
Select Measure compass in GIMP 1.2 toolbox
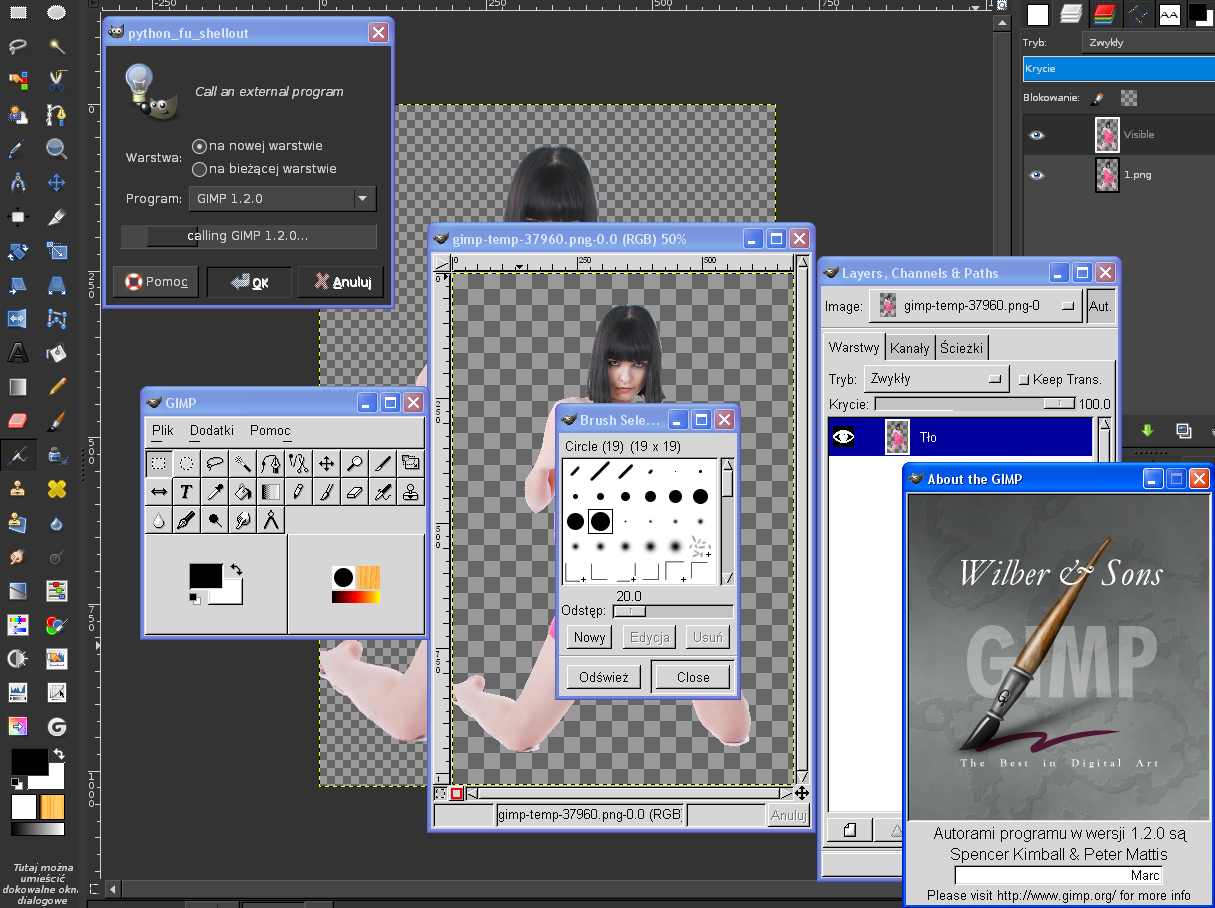[270, 520]
